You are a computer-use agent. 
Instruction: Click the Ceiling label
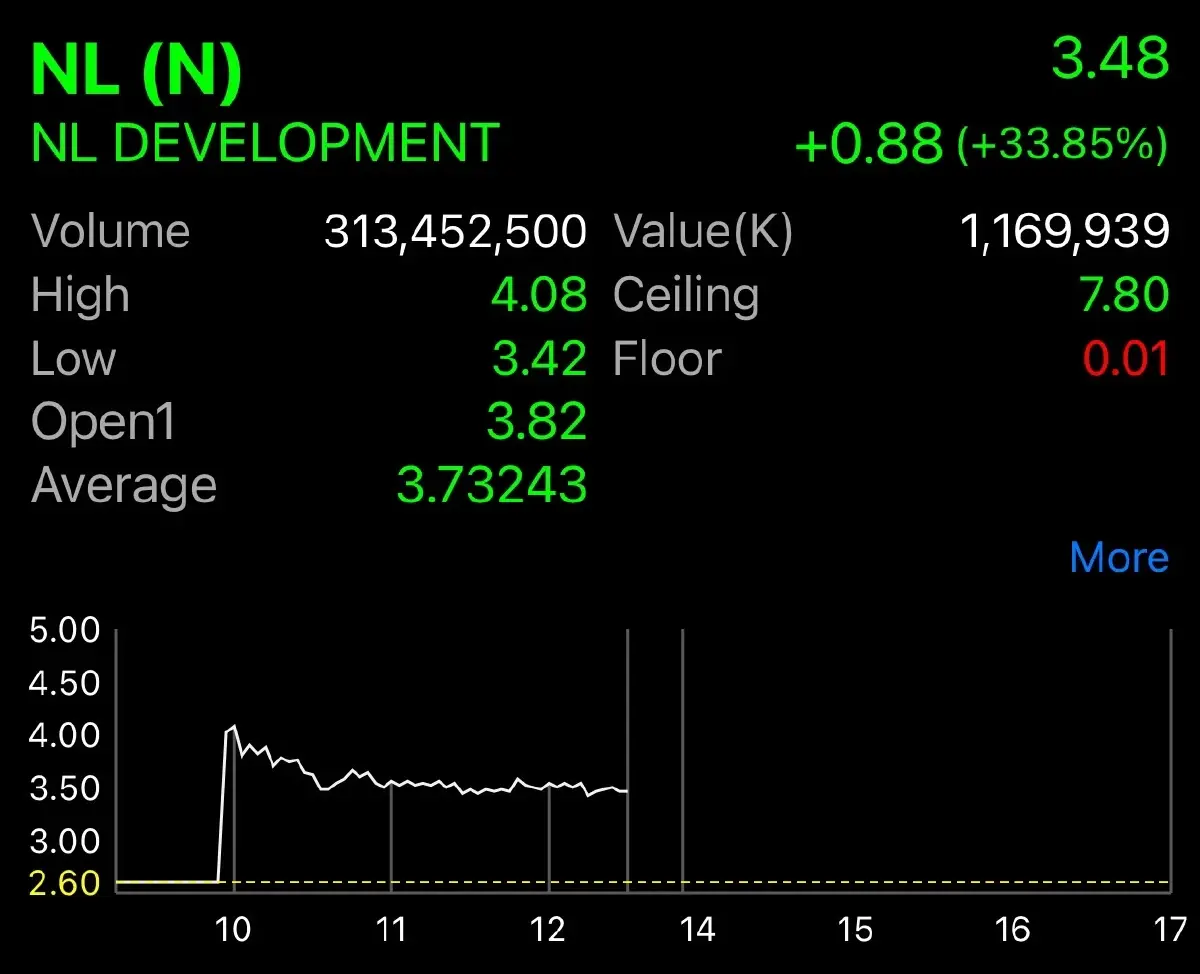686,297
